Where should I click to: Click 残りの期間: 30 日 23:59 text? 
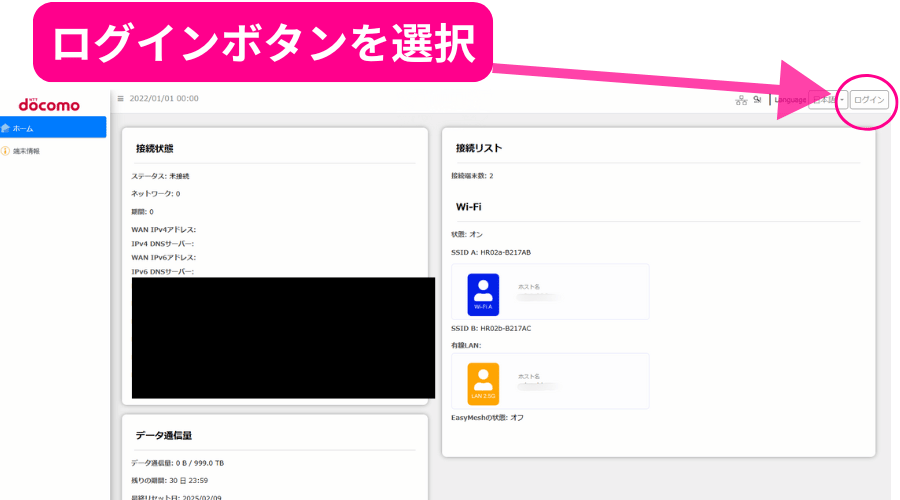pos(169,481)
